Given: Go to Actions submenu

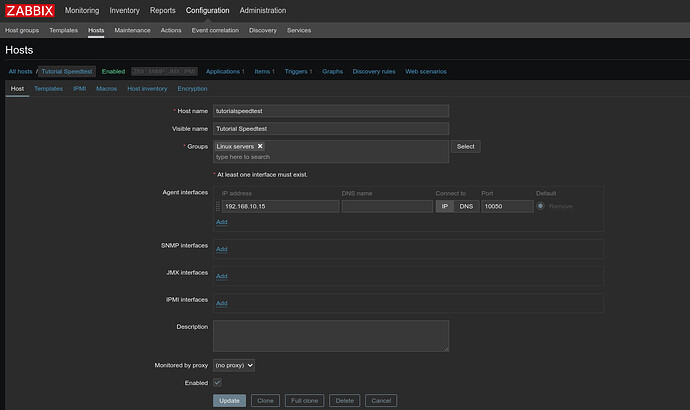Looking at the screenshot, I should [x=171, y=30].
